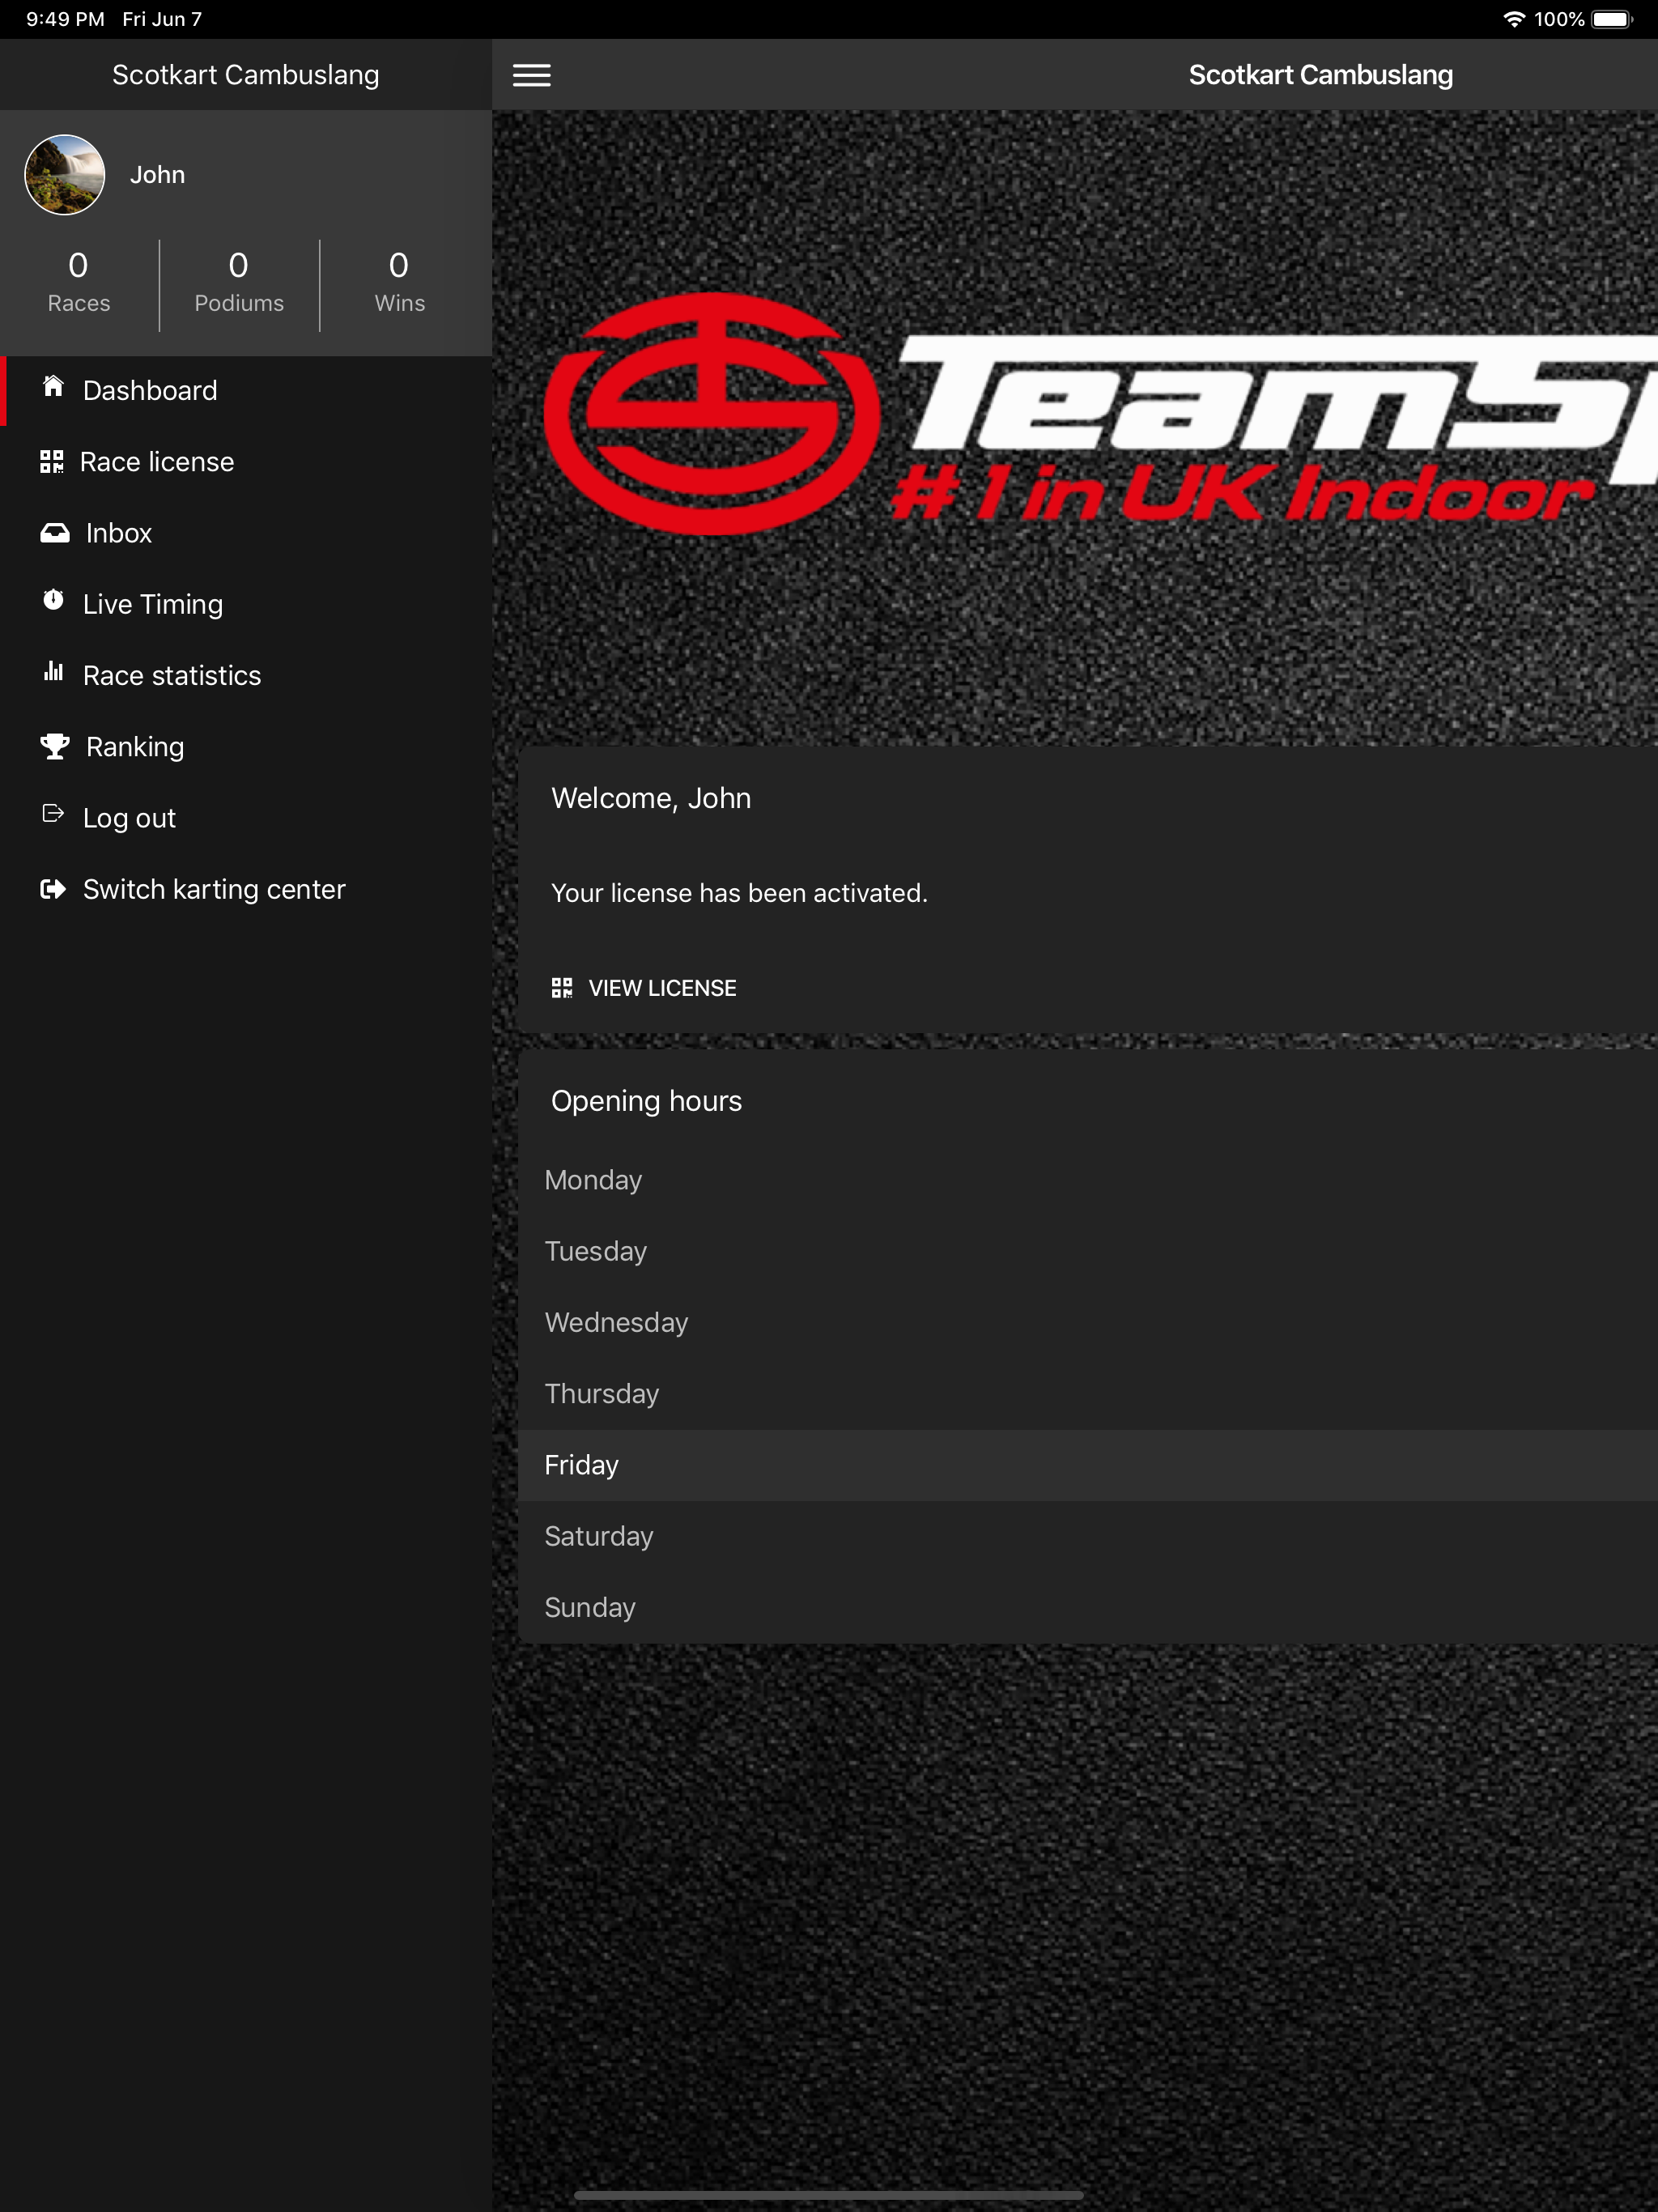Open John's profile avatar photo

coord(65,175)
